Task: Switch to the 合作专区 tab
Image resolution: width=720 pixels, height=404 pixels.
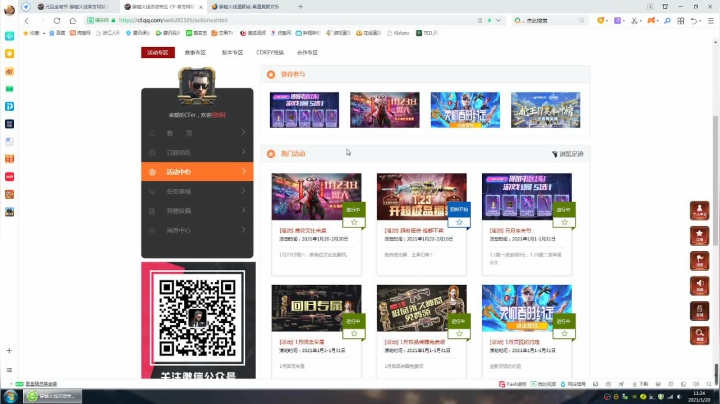Action: pos(307,53)
